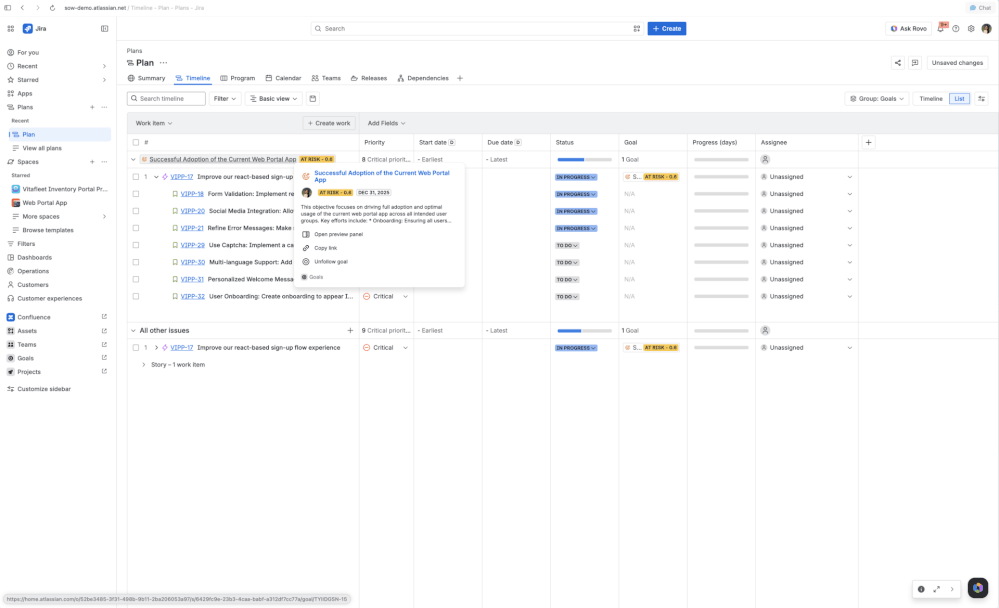Click the plus icon beside Spaces in sidebar
The height and width of the screenshot is (608, 999).
[92, 162]
